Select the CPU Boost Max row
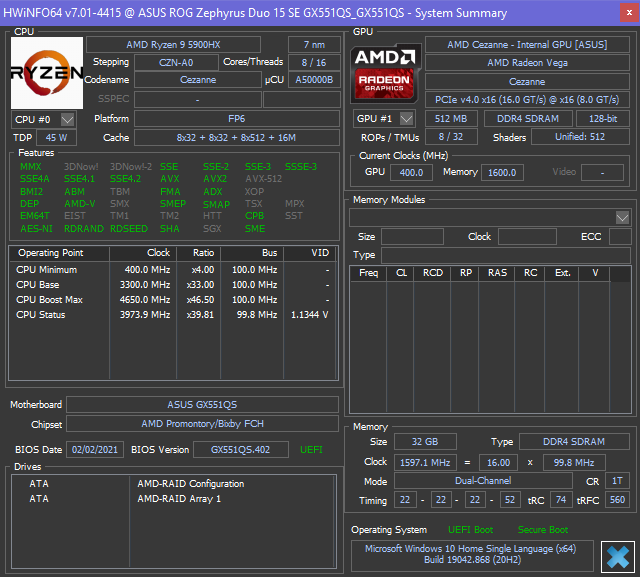Screen dimensions: 640x577 [173, 300]
